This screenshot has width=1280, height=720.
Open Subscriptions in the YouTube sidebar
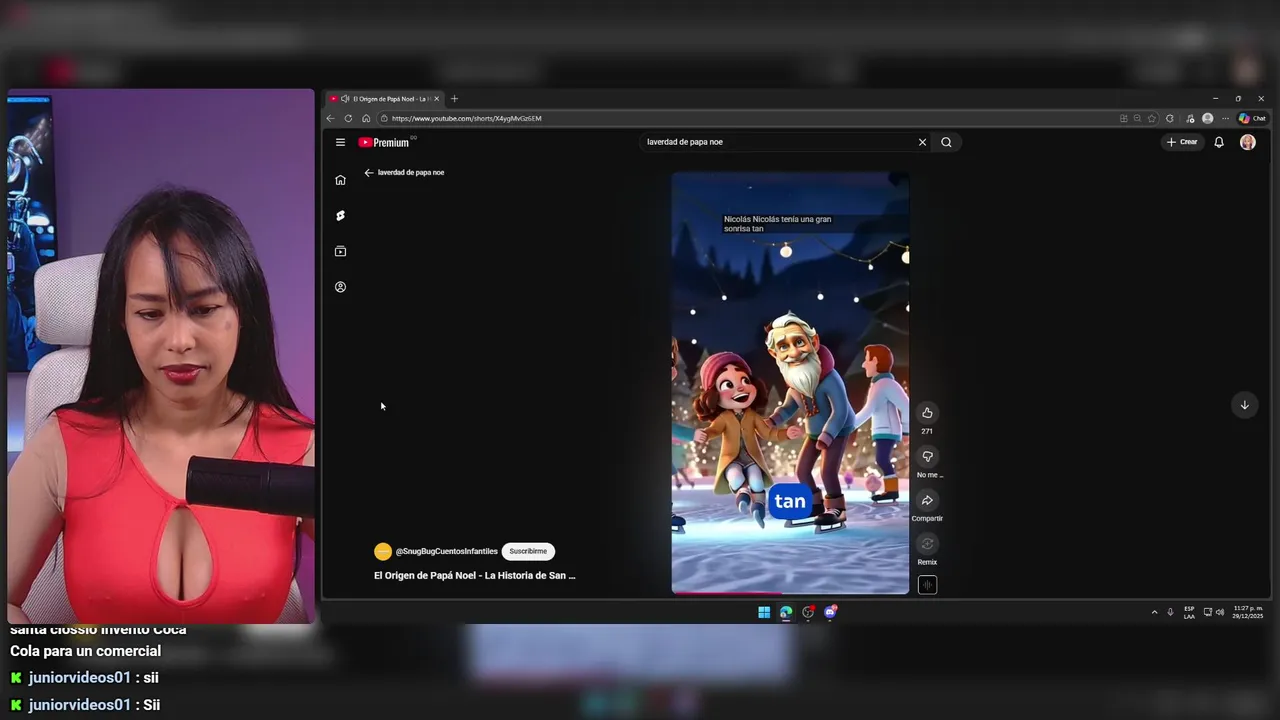pyautogui.click(x=340, y=251)
